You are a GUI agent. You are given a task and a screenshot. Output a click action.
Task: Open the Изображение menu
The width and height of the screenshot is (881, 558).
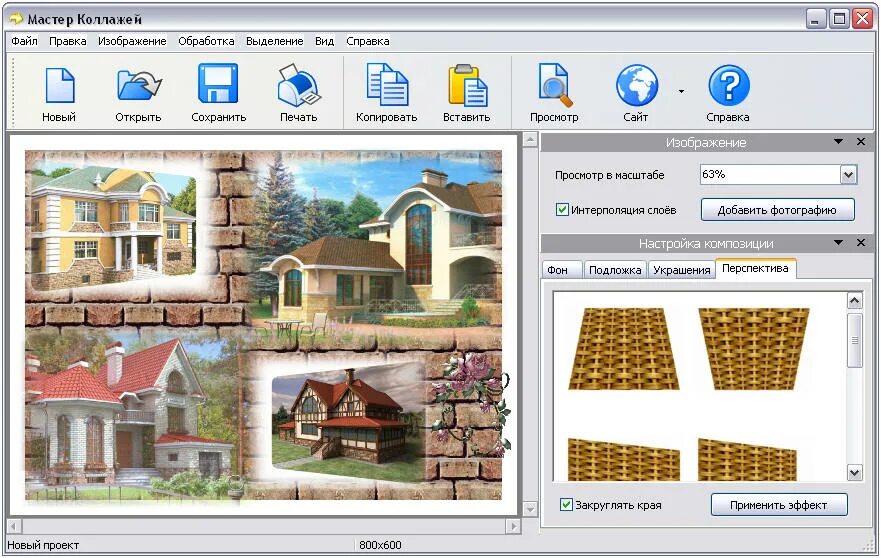(132, 41)
